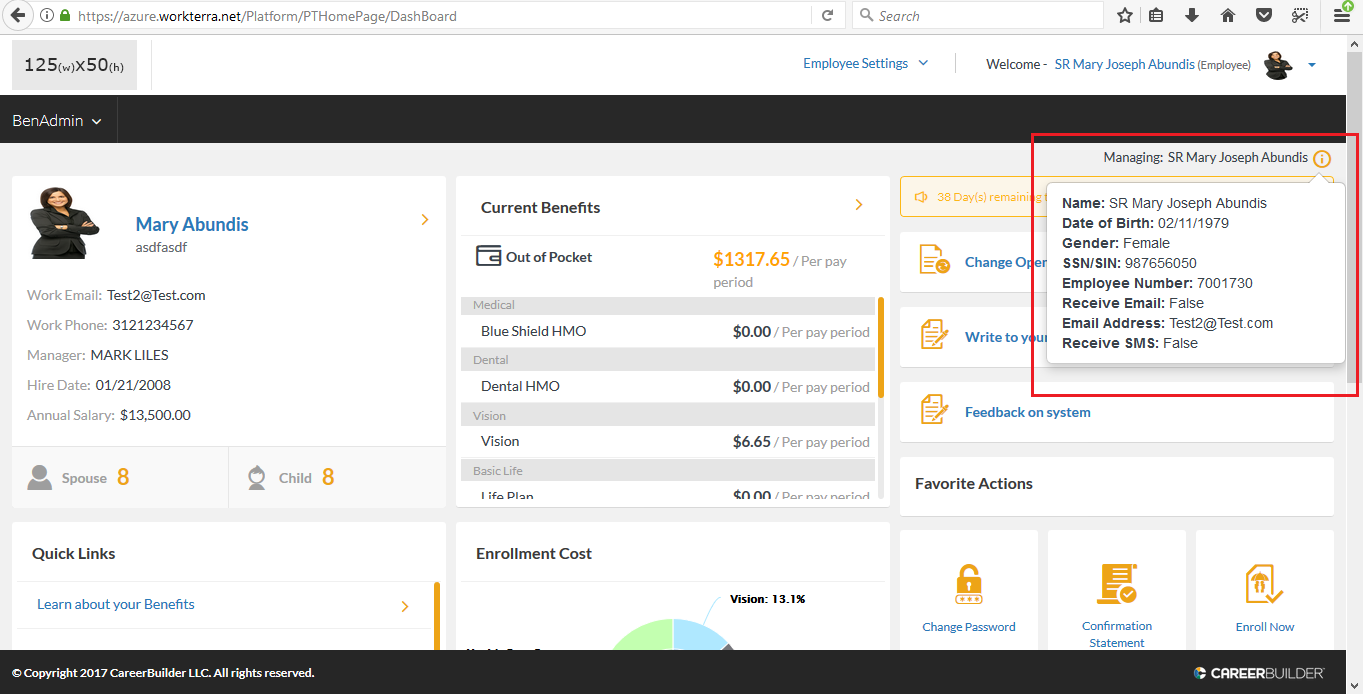Screen dimensions: 1363x694
Task: Bookmark page with the star icon
Action: coord(1125,16)
